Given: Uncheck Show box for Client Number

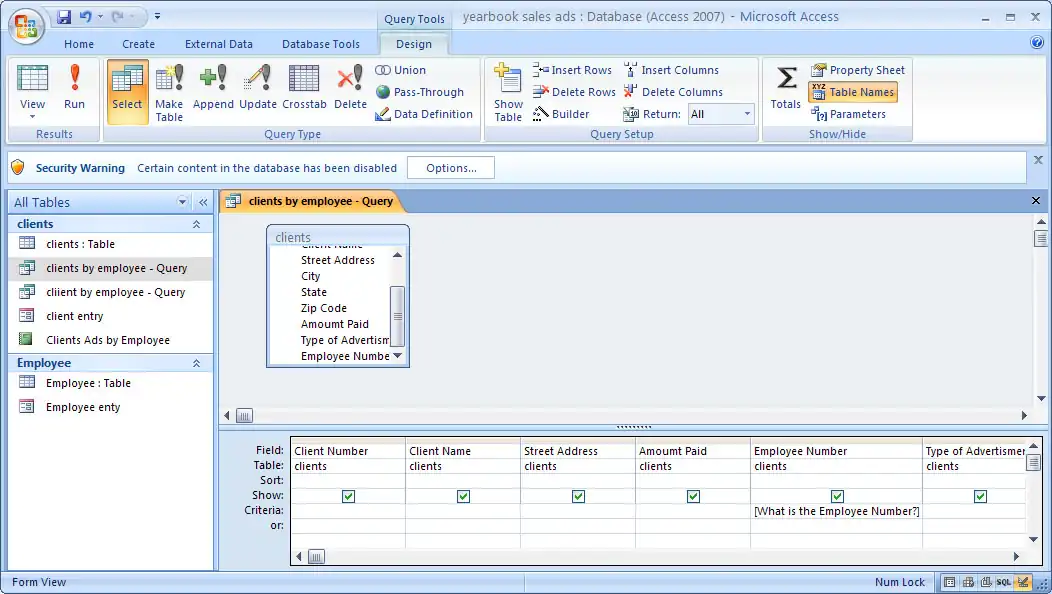Looking at the screenshot, I should [348, 496].
